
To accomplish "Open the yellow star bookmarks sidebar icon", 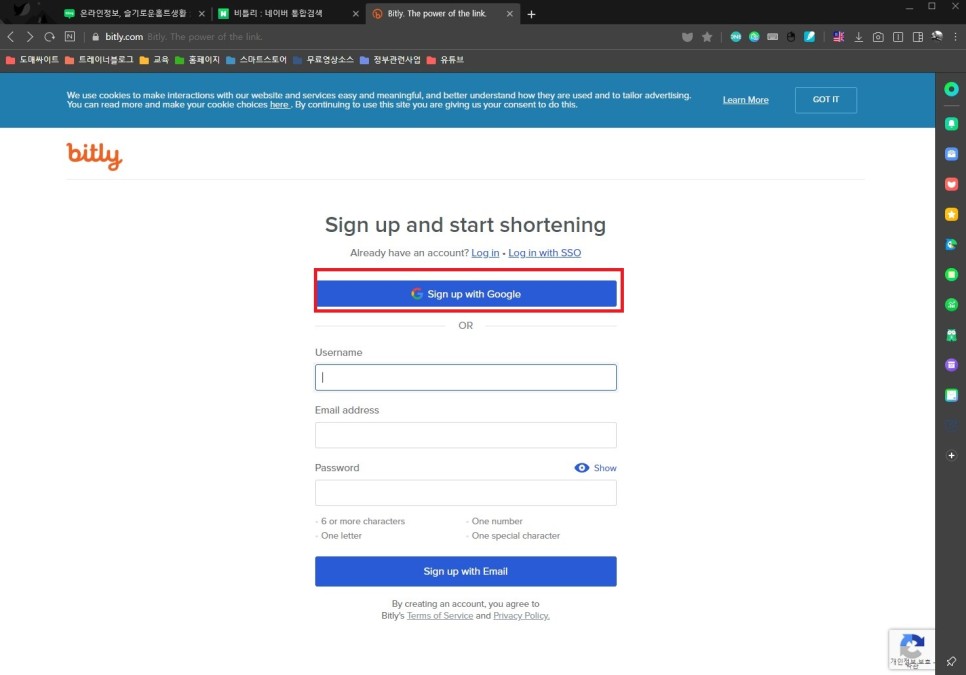I will [951, 214].
